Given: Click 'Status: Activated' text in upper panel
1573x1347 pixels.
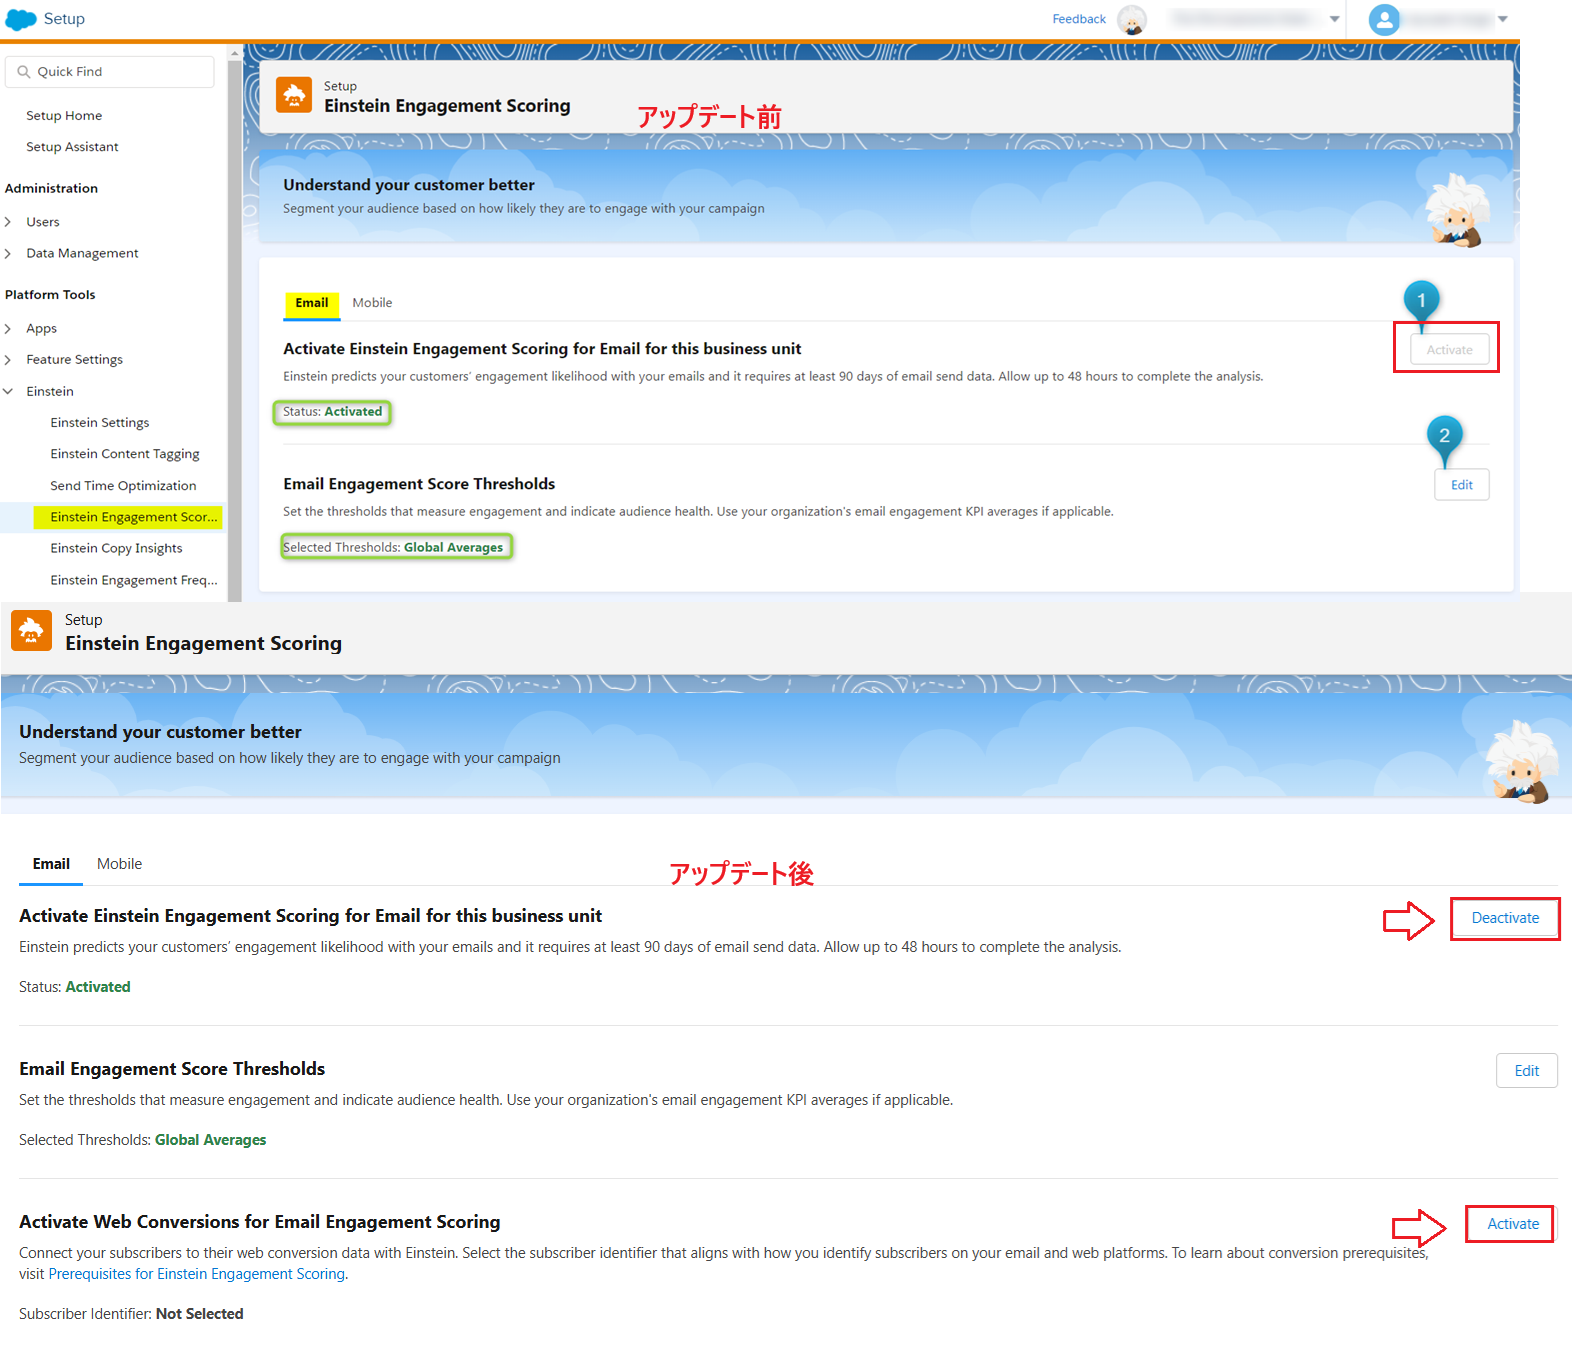Looking at the screenshot, I should [x=332, y=412].
